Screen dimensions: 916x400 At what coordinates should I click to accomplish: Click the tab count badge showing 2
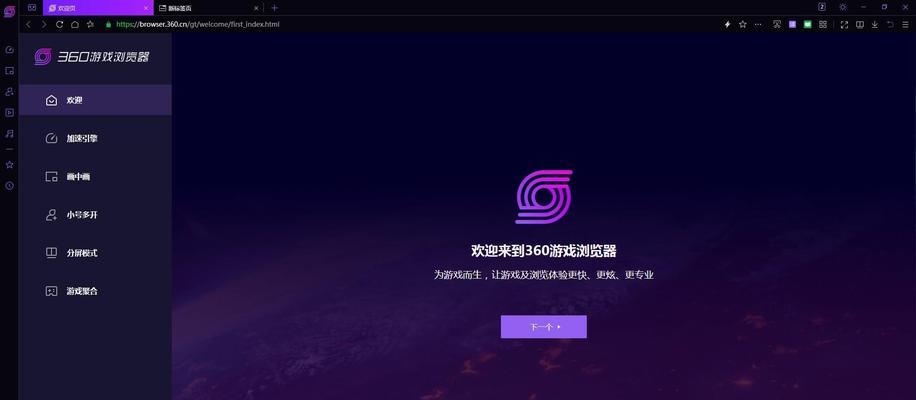coord(822,7)
